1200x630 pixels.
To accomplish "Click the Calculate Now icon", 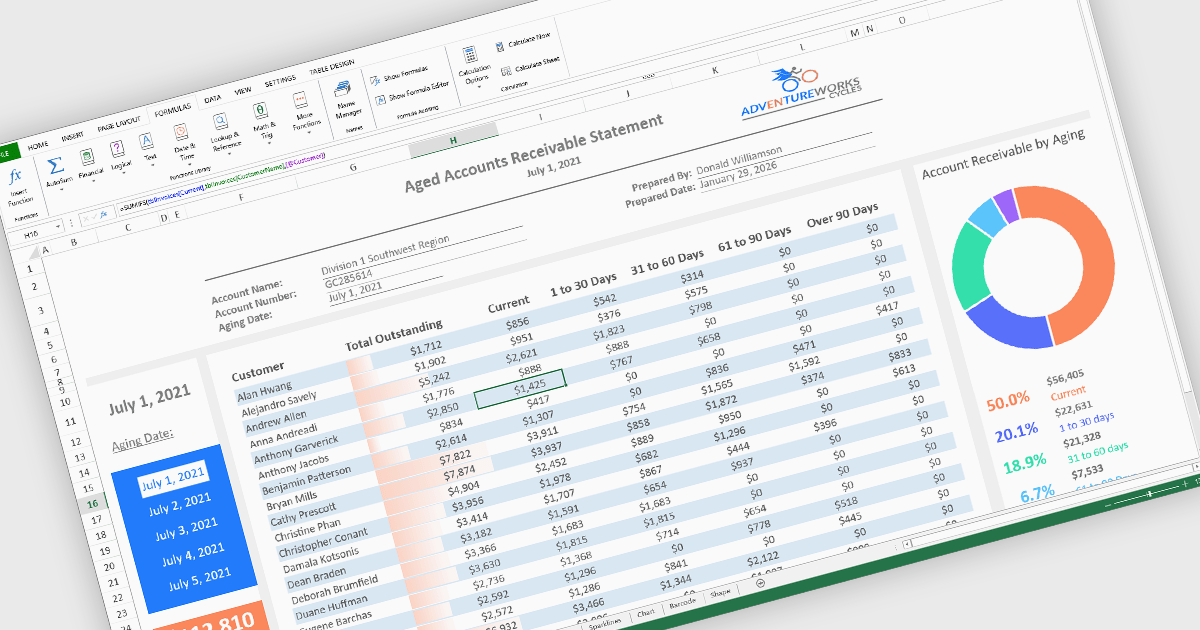I will click(x=500, y=45).
